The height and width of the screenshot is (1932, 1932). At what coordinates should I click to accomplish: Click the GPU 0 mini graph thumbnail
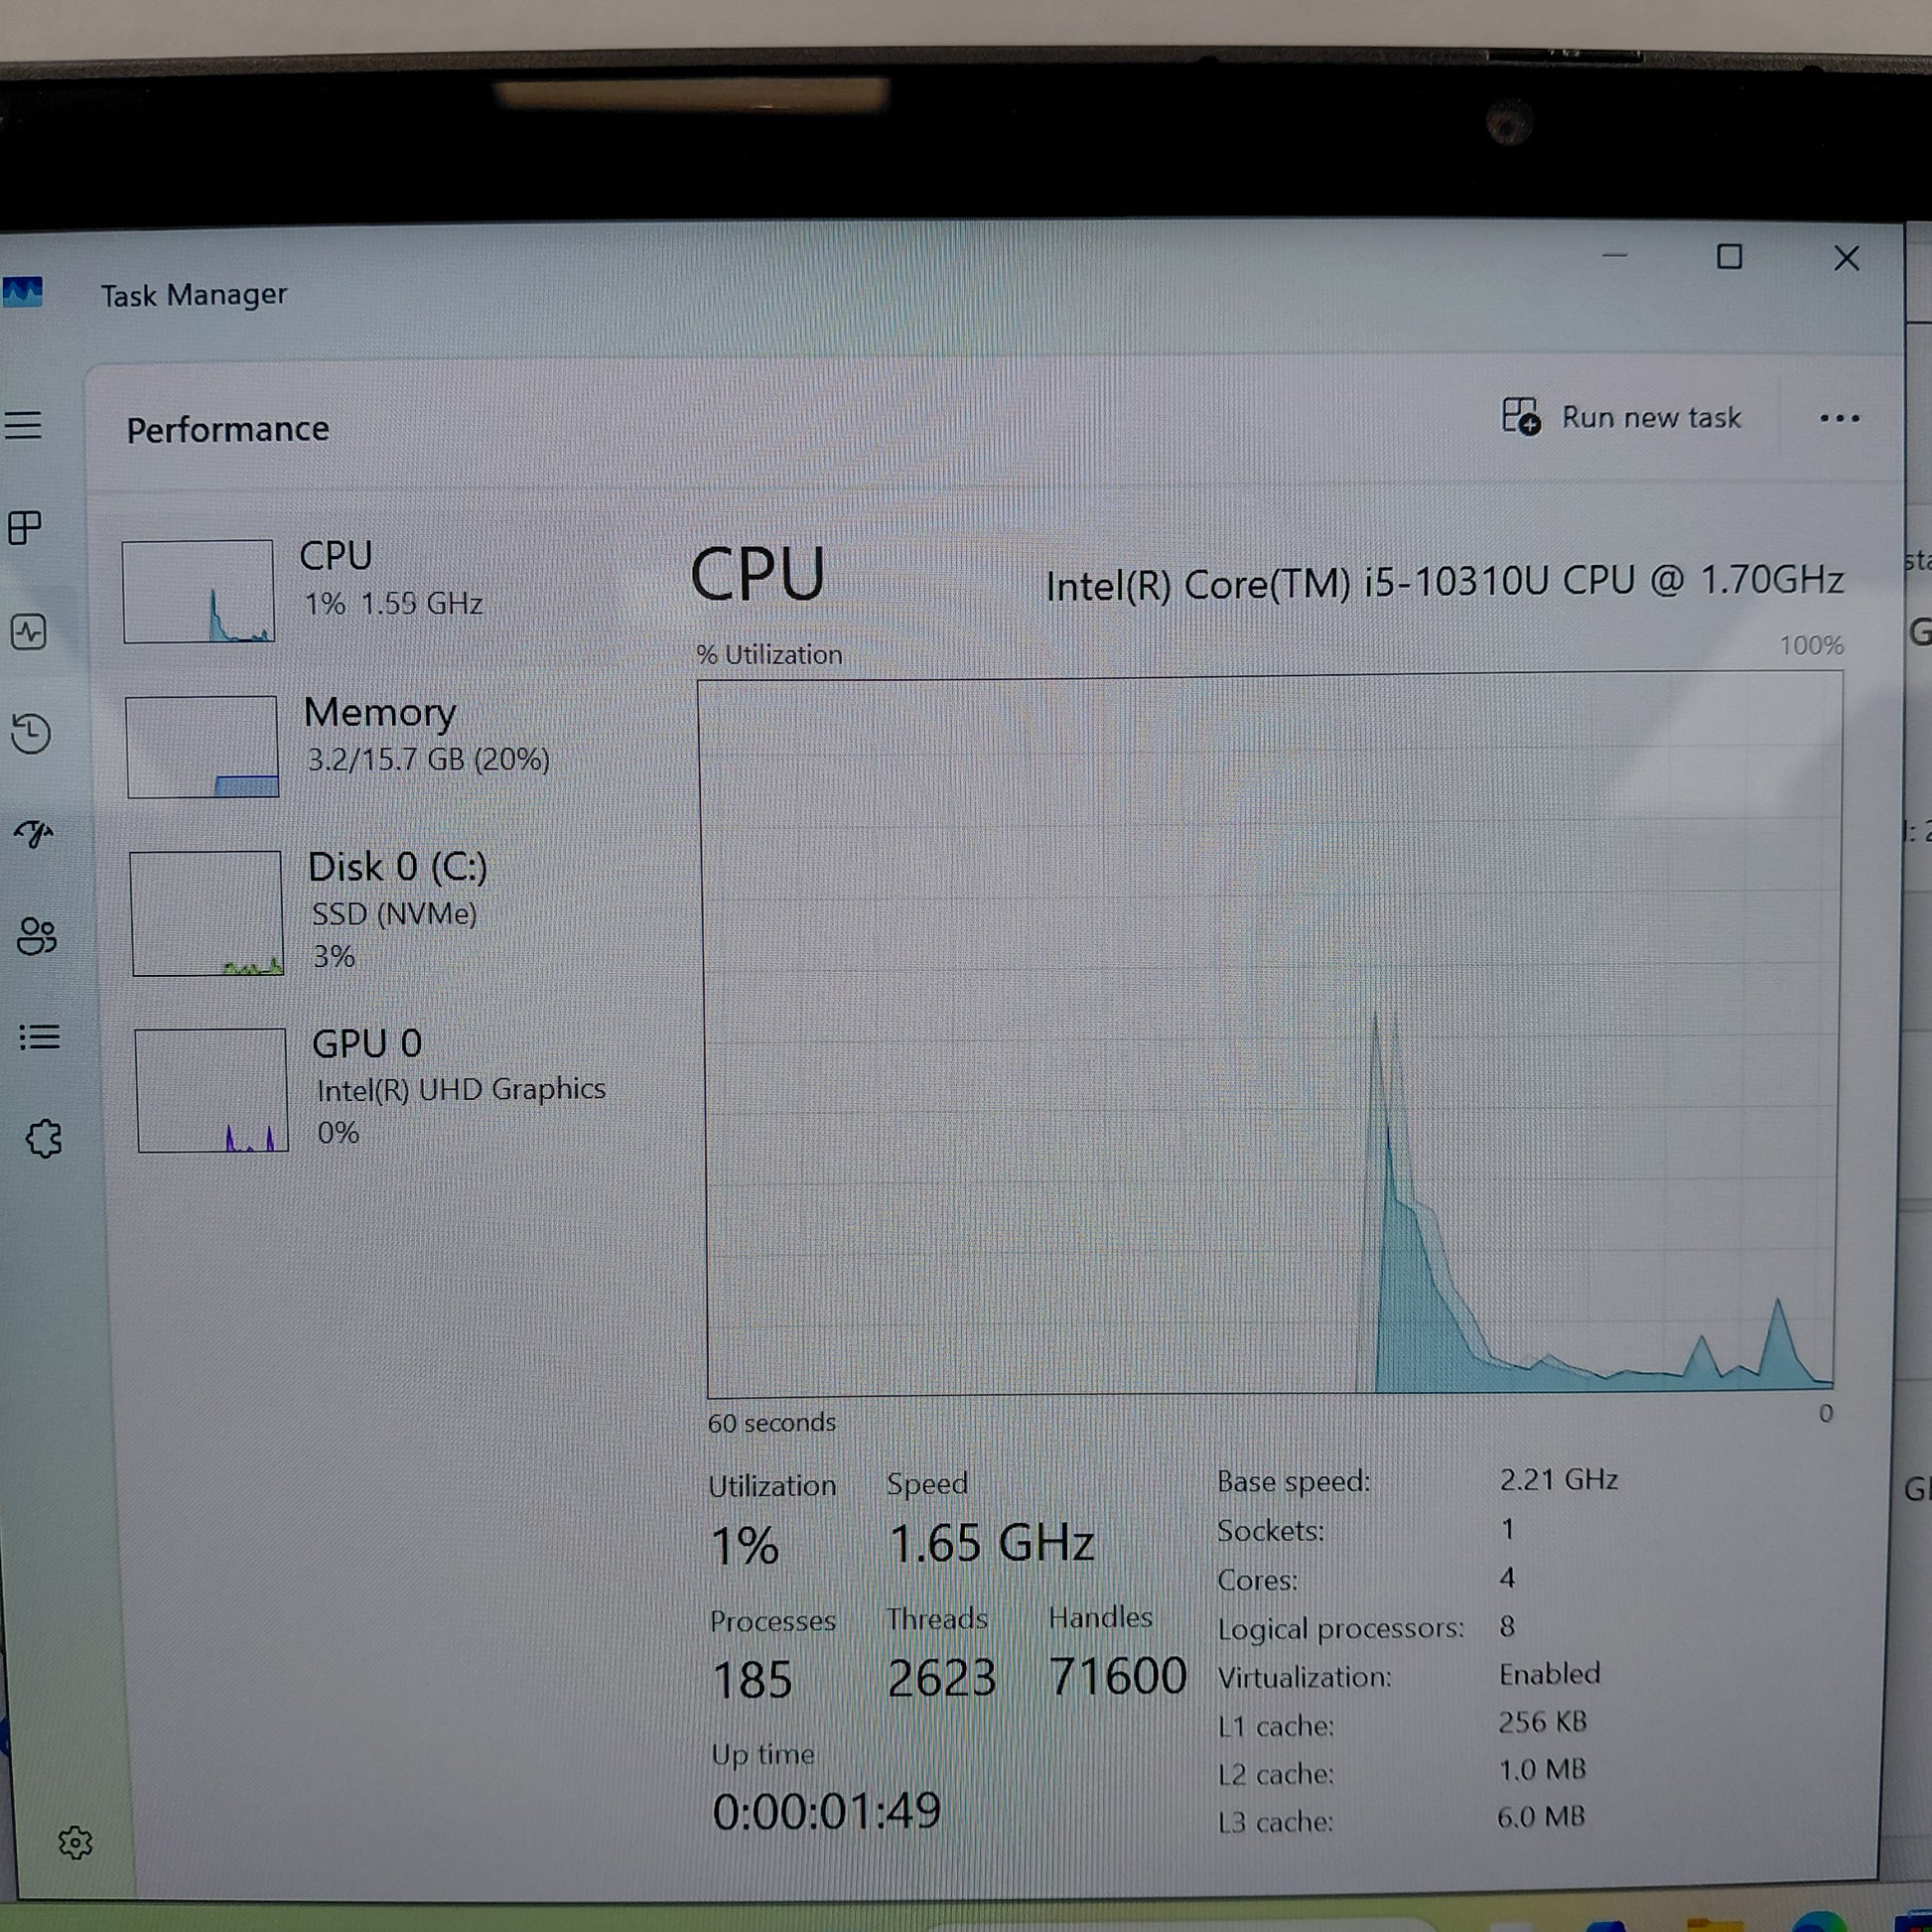212,1090
